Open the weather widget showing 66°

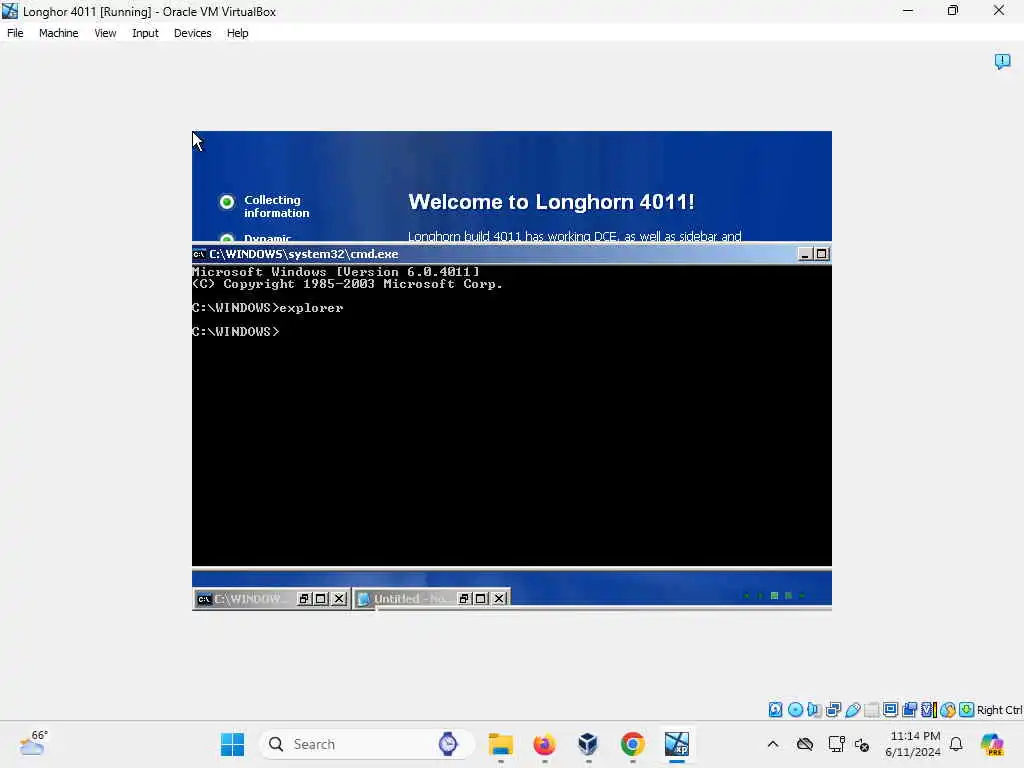[x=33, y=743]
